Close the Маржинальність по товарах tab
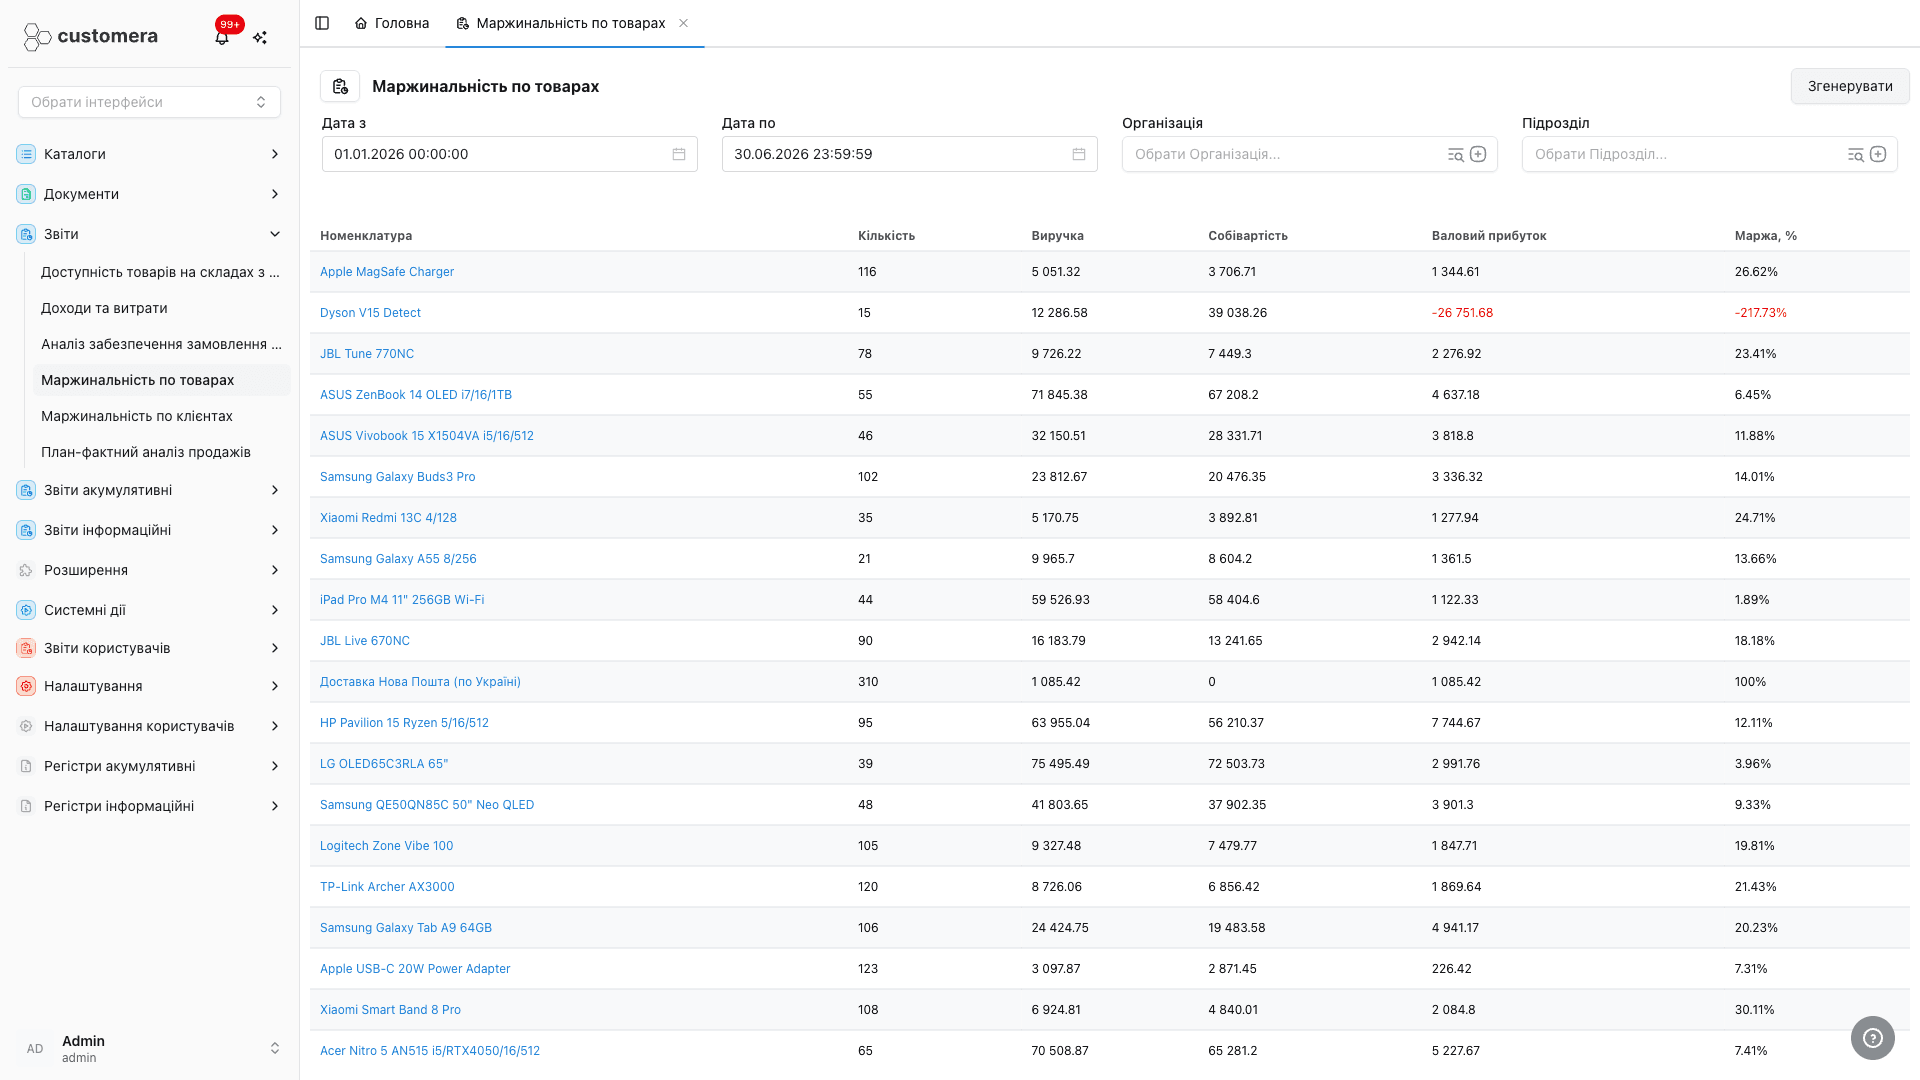Screen dimensions: 1920x1080 [x=684, y=23]
